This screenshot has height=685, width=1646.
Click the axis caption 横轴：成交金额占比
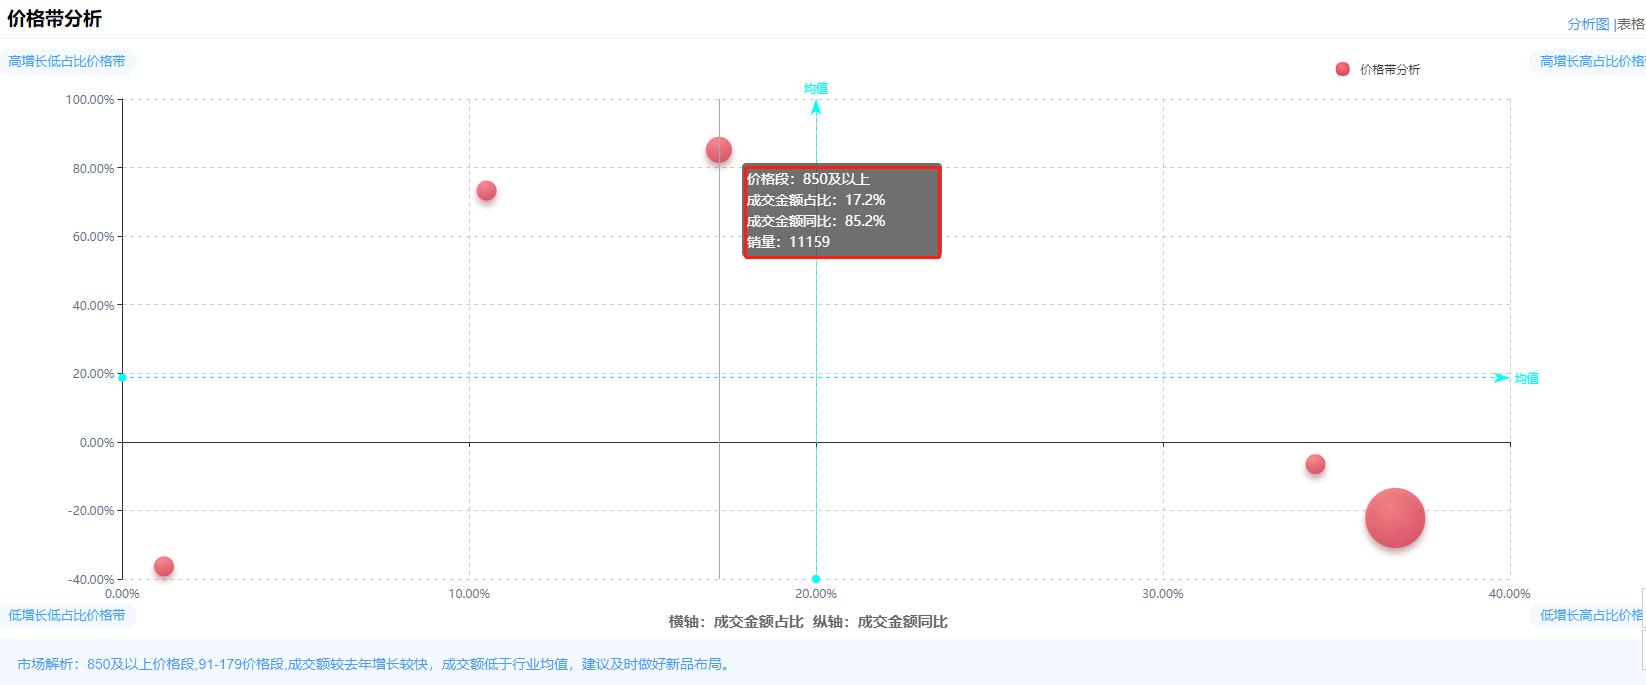[736, 621]
